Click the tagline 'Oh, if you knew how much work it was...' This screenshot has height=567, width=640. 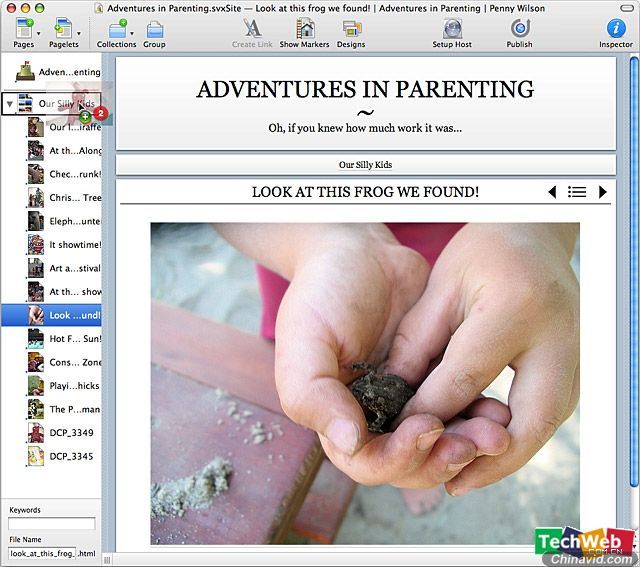coord(365,128)
